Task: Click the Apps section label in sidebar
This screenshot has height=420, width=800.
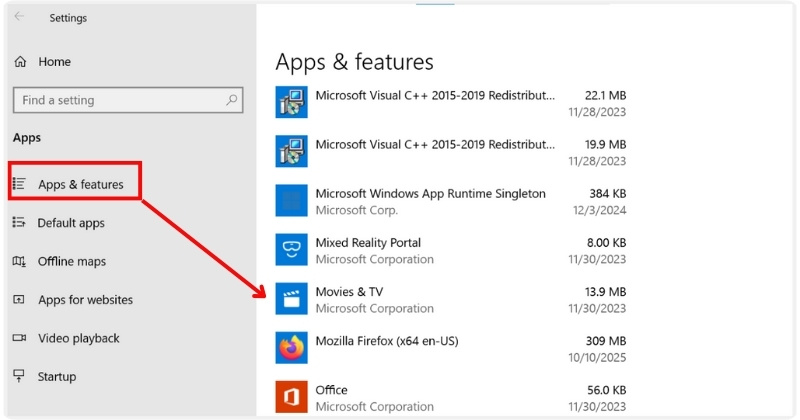Action: [x=27, y=138]
